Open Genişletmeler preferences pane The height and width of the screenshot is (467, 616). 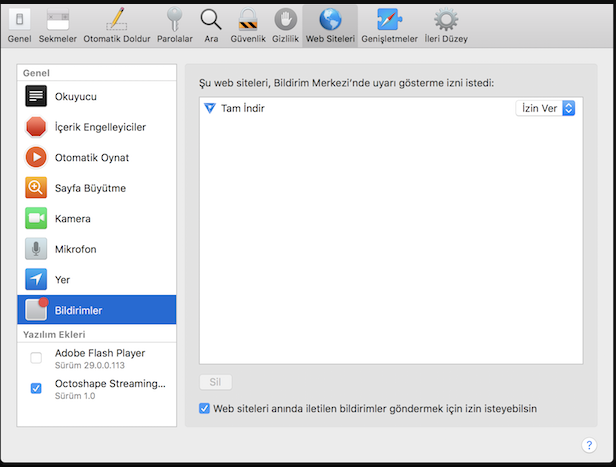[x=389, y=25]
